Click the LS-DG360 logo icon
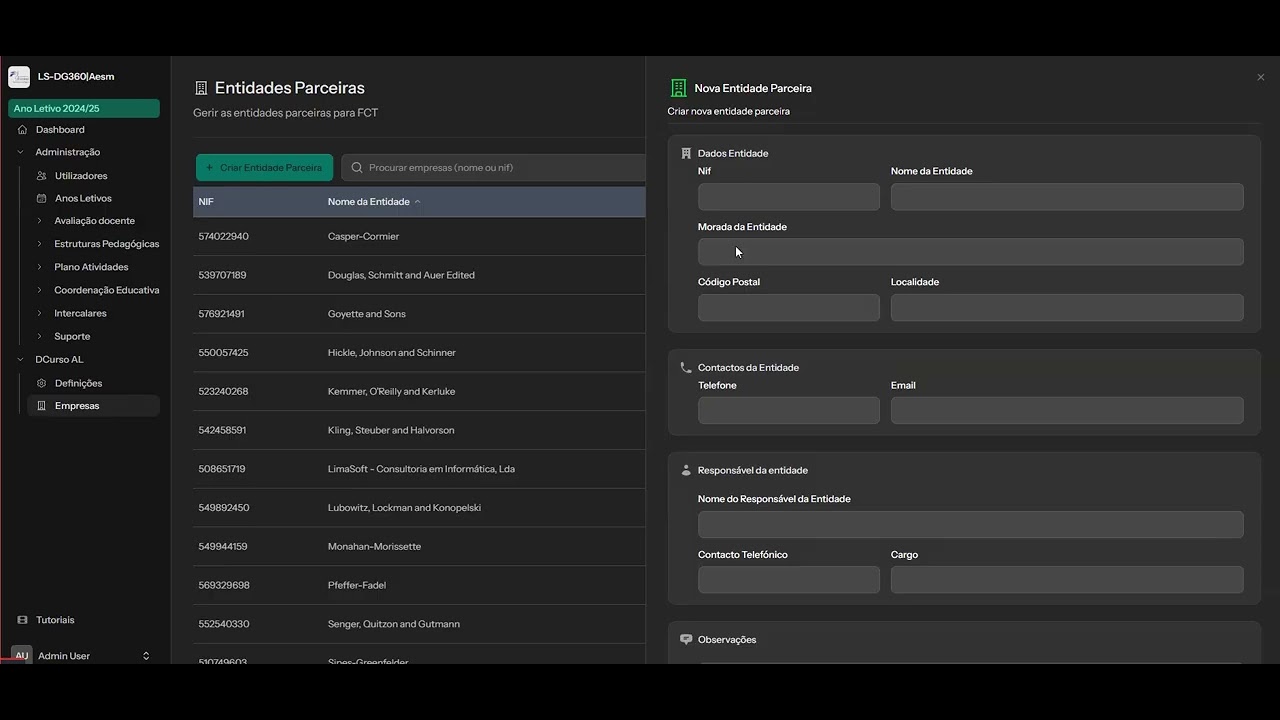The width and height of the screenshot is (1280, 720). point(19,77)
